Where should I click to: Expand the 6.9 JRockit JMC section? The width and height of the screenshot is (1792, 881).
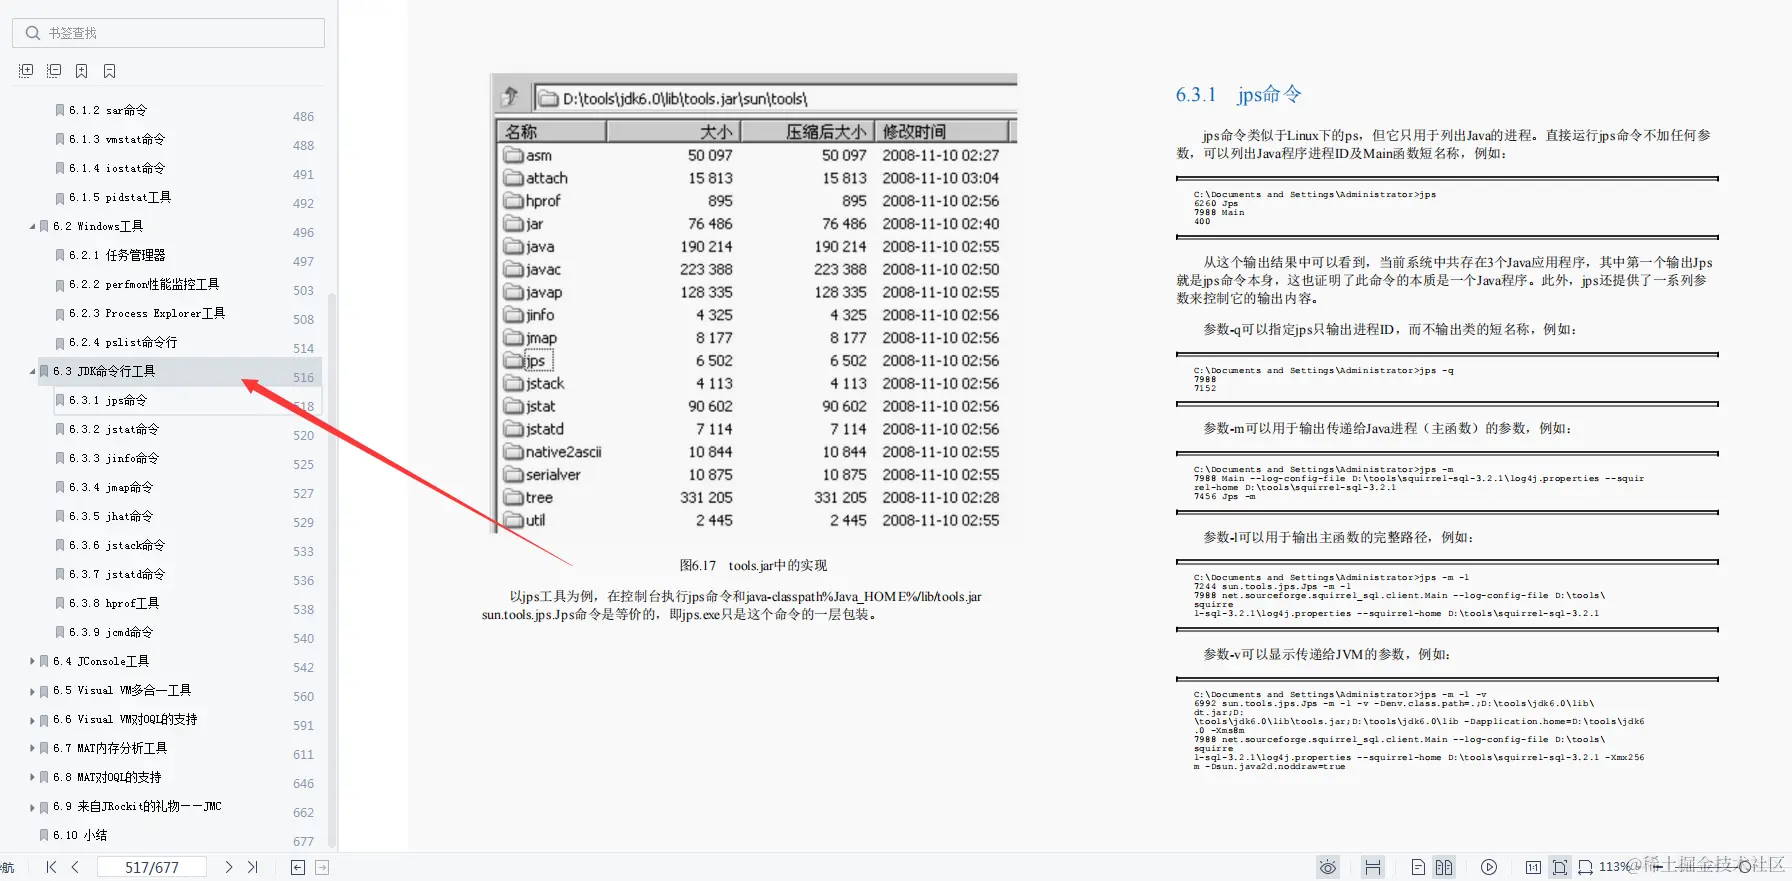(x=32, y=807)
